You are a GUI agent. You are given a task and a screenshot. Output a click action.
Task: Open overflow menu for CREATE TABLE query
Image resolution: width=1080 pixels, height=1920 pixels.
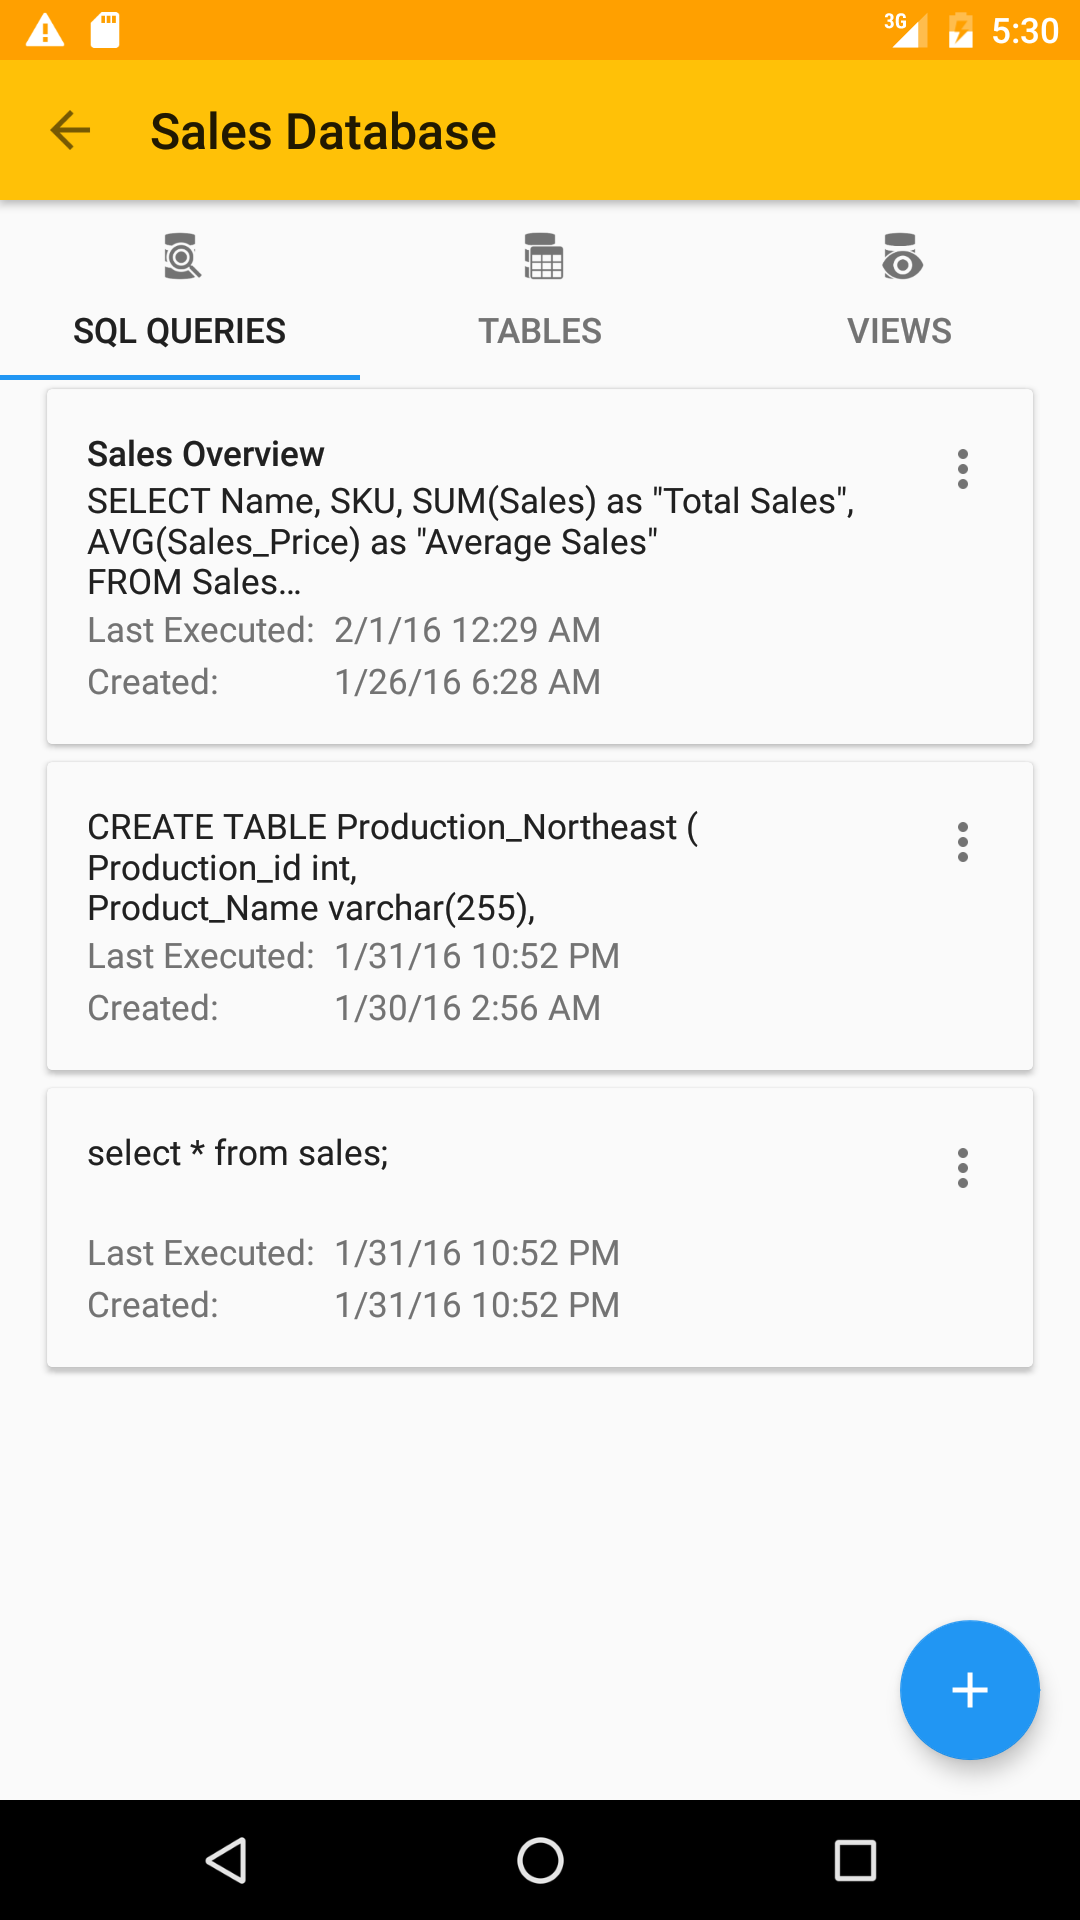(x=963, y=842)
